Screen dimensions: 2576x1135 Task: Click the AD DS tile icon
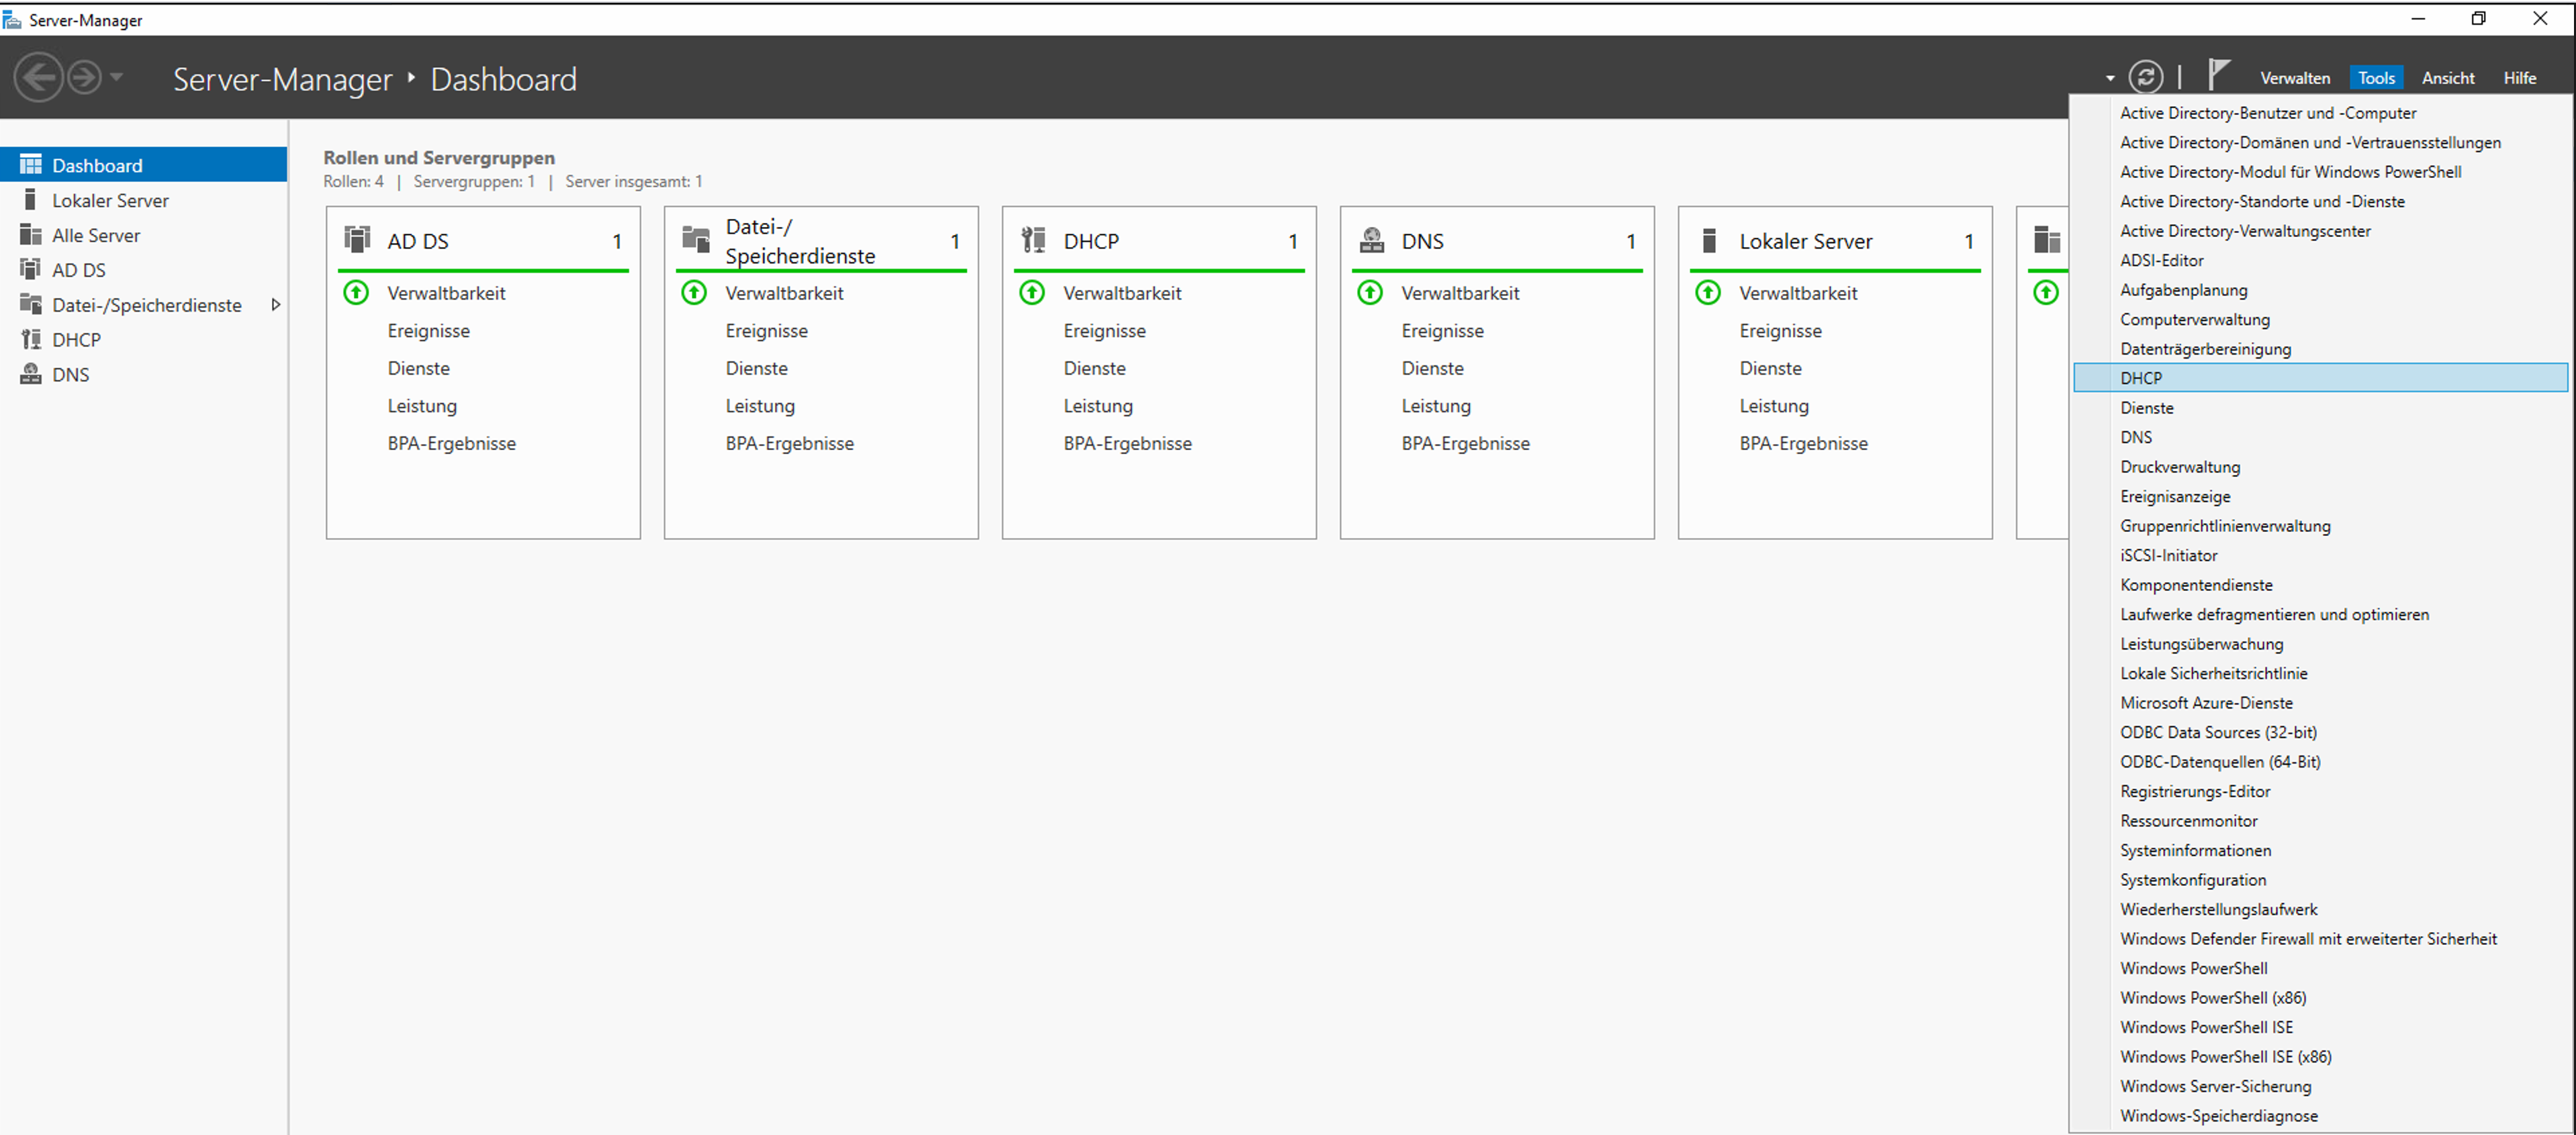[x=357, y=240]
